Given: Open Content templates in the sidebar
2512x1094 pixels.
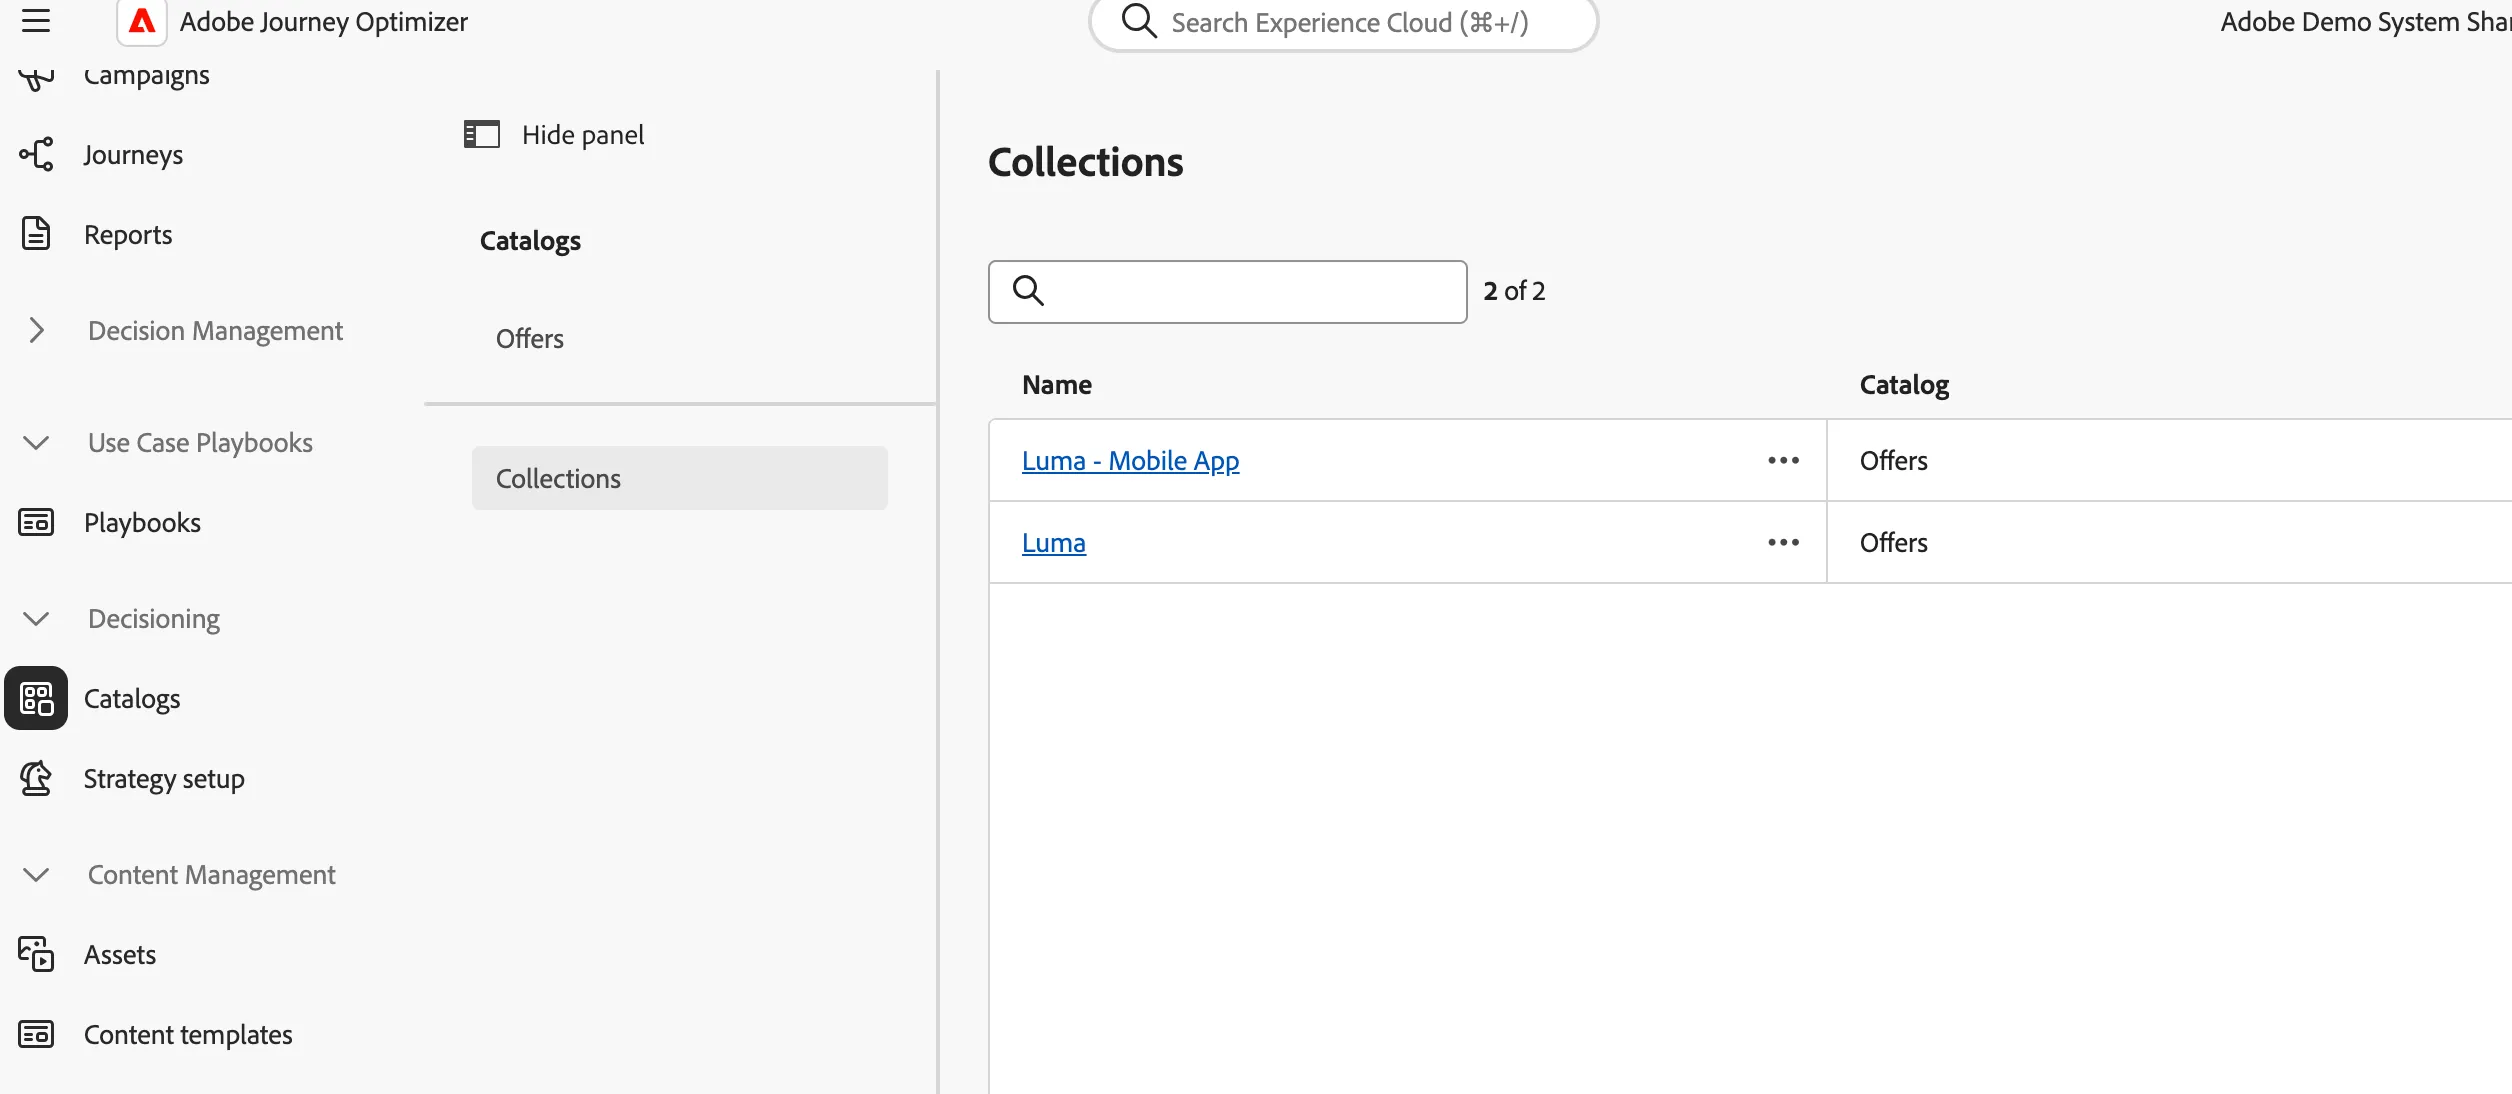Looking at the screenshot, I should (x=188, y=1035).
